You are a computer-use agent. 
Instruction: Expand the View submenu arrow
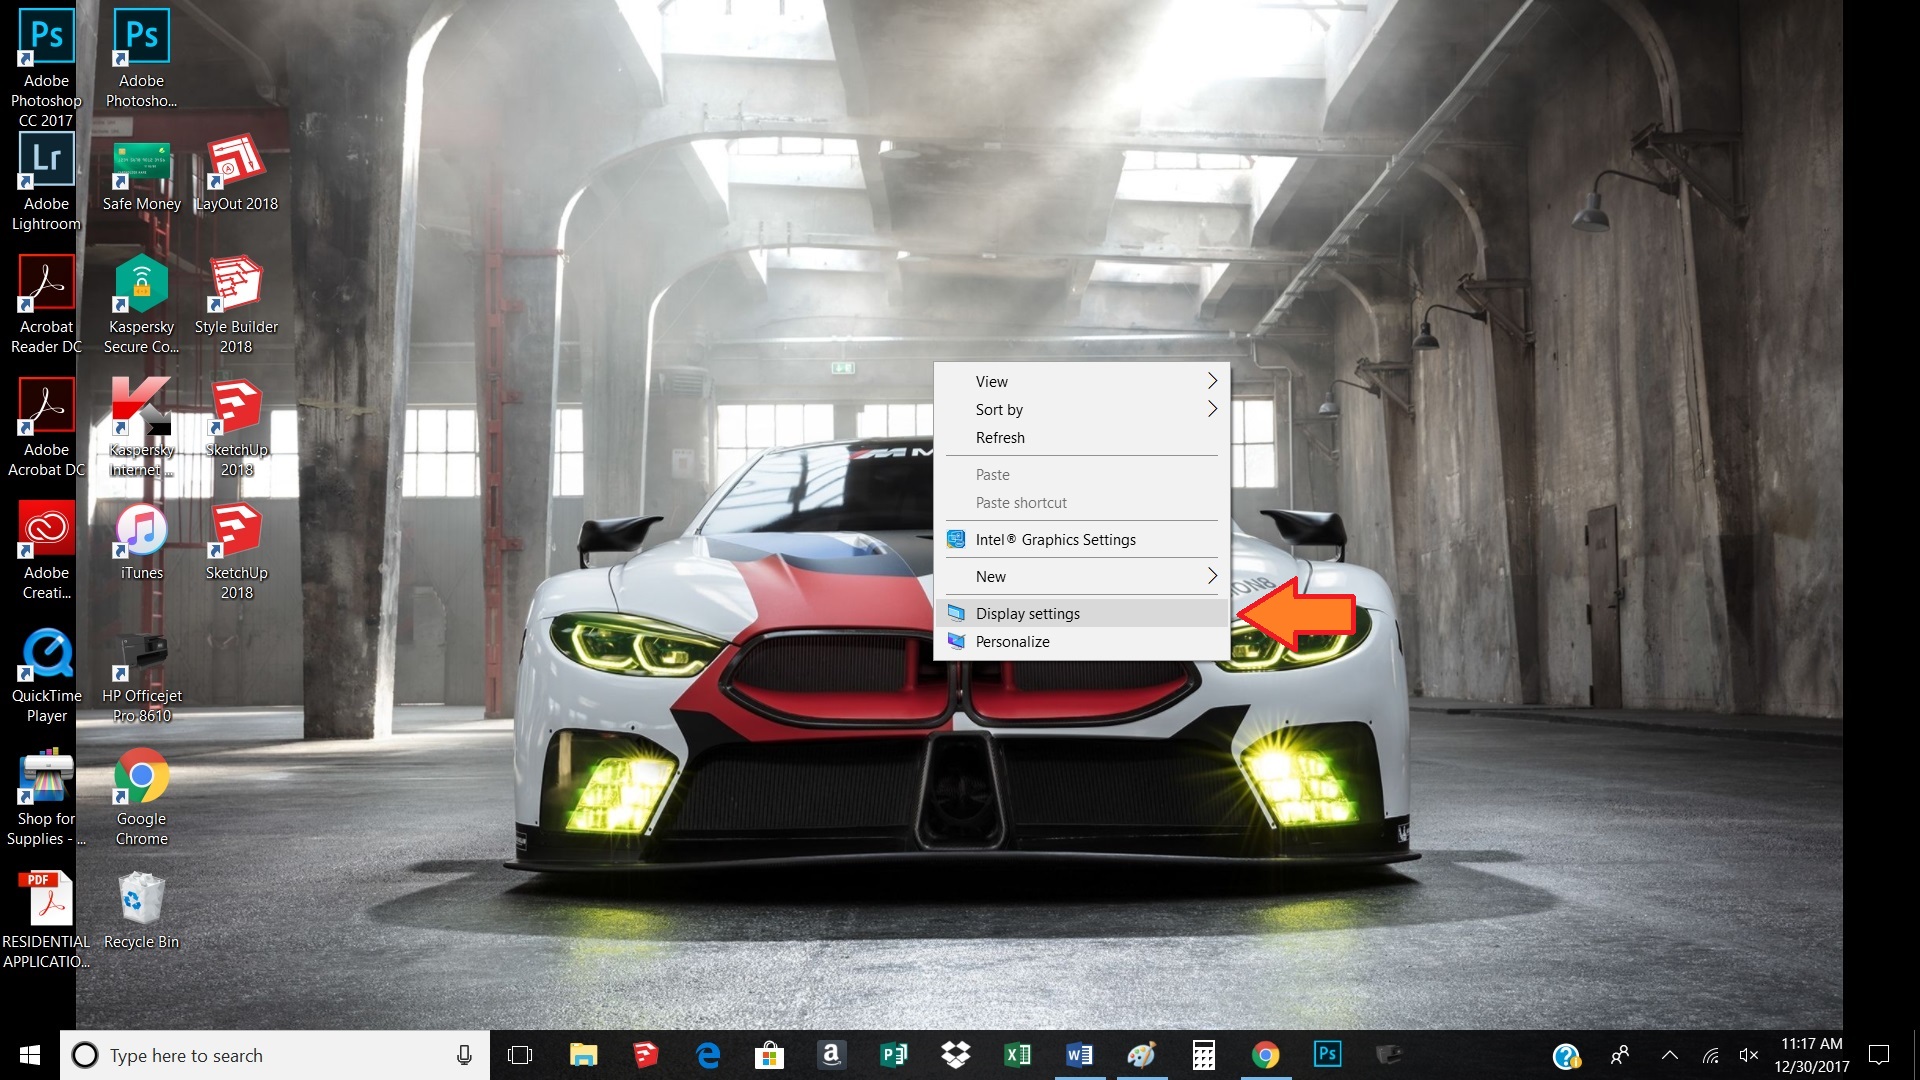pyautogui.click(x=1211, y=381)
